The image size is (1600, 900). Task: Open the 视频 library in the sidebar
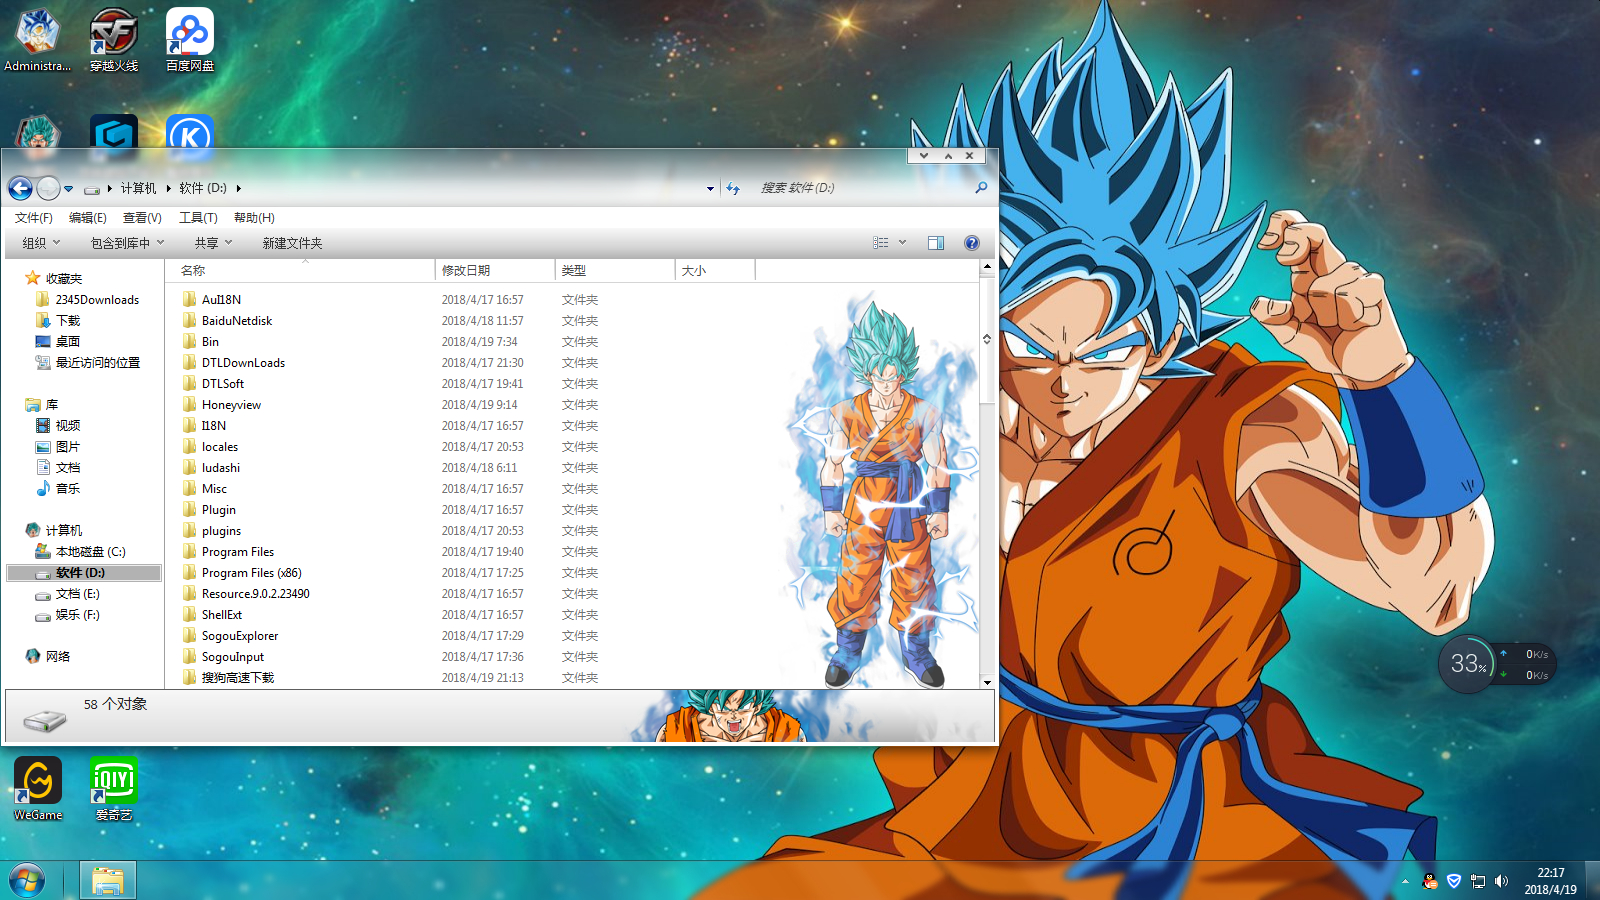click(x=68, y=425)
